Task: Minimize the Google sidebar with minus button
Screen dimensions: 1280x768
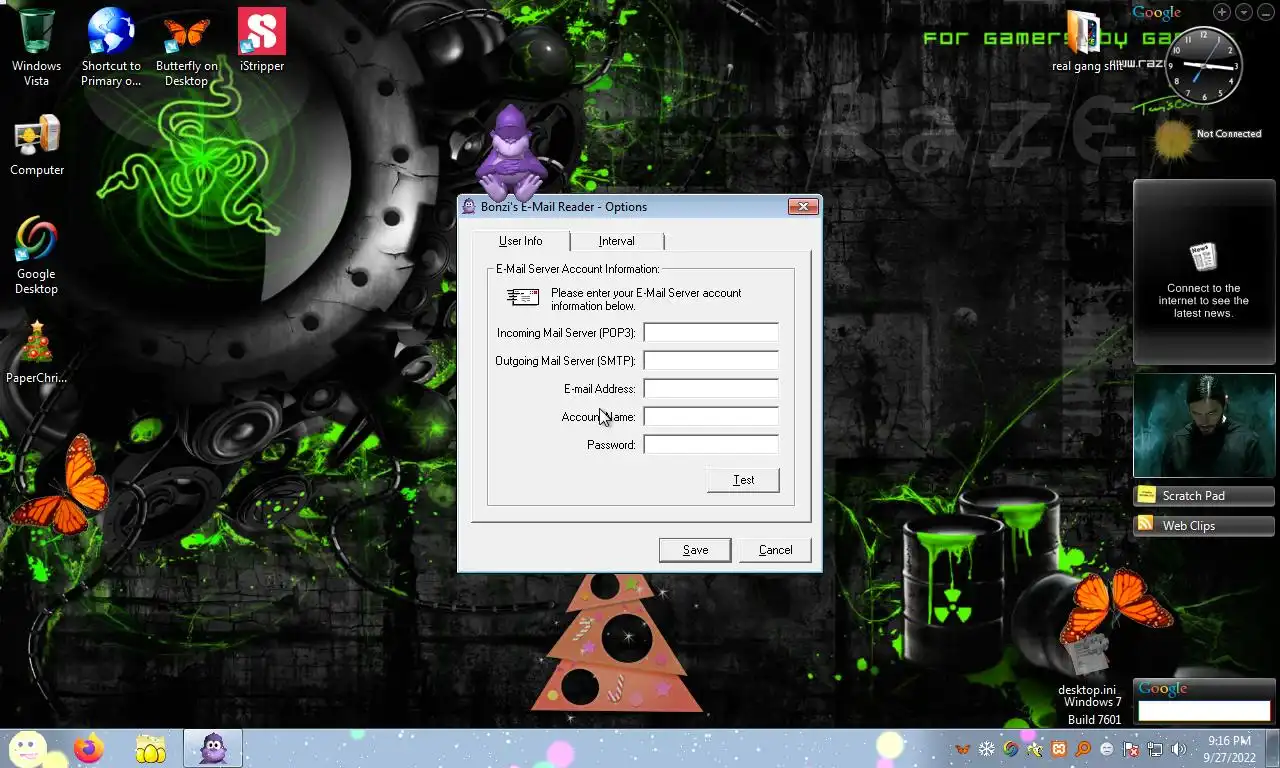Action: click(x=1266, y=12)
